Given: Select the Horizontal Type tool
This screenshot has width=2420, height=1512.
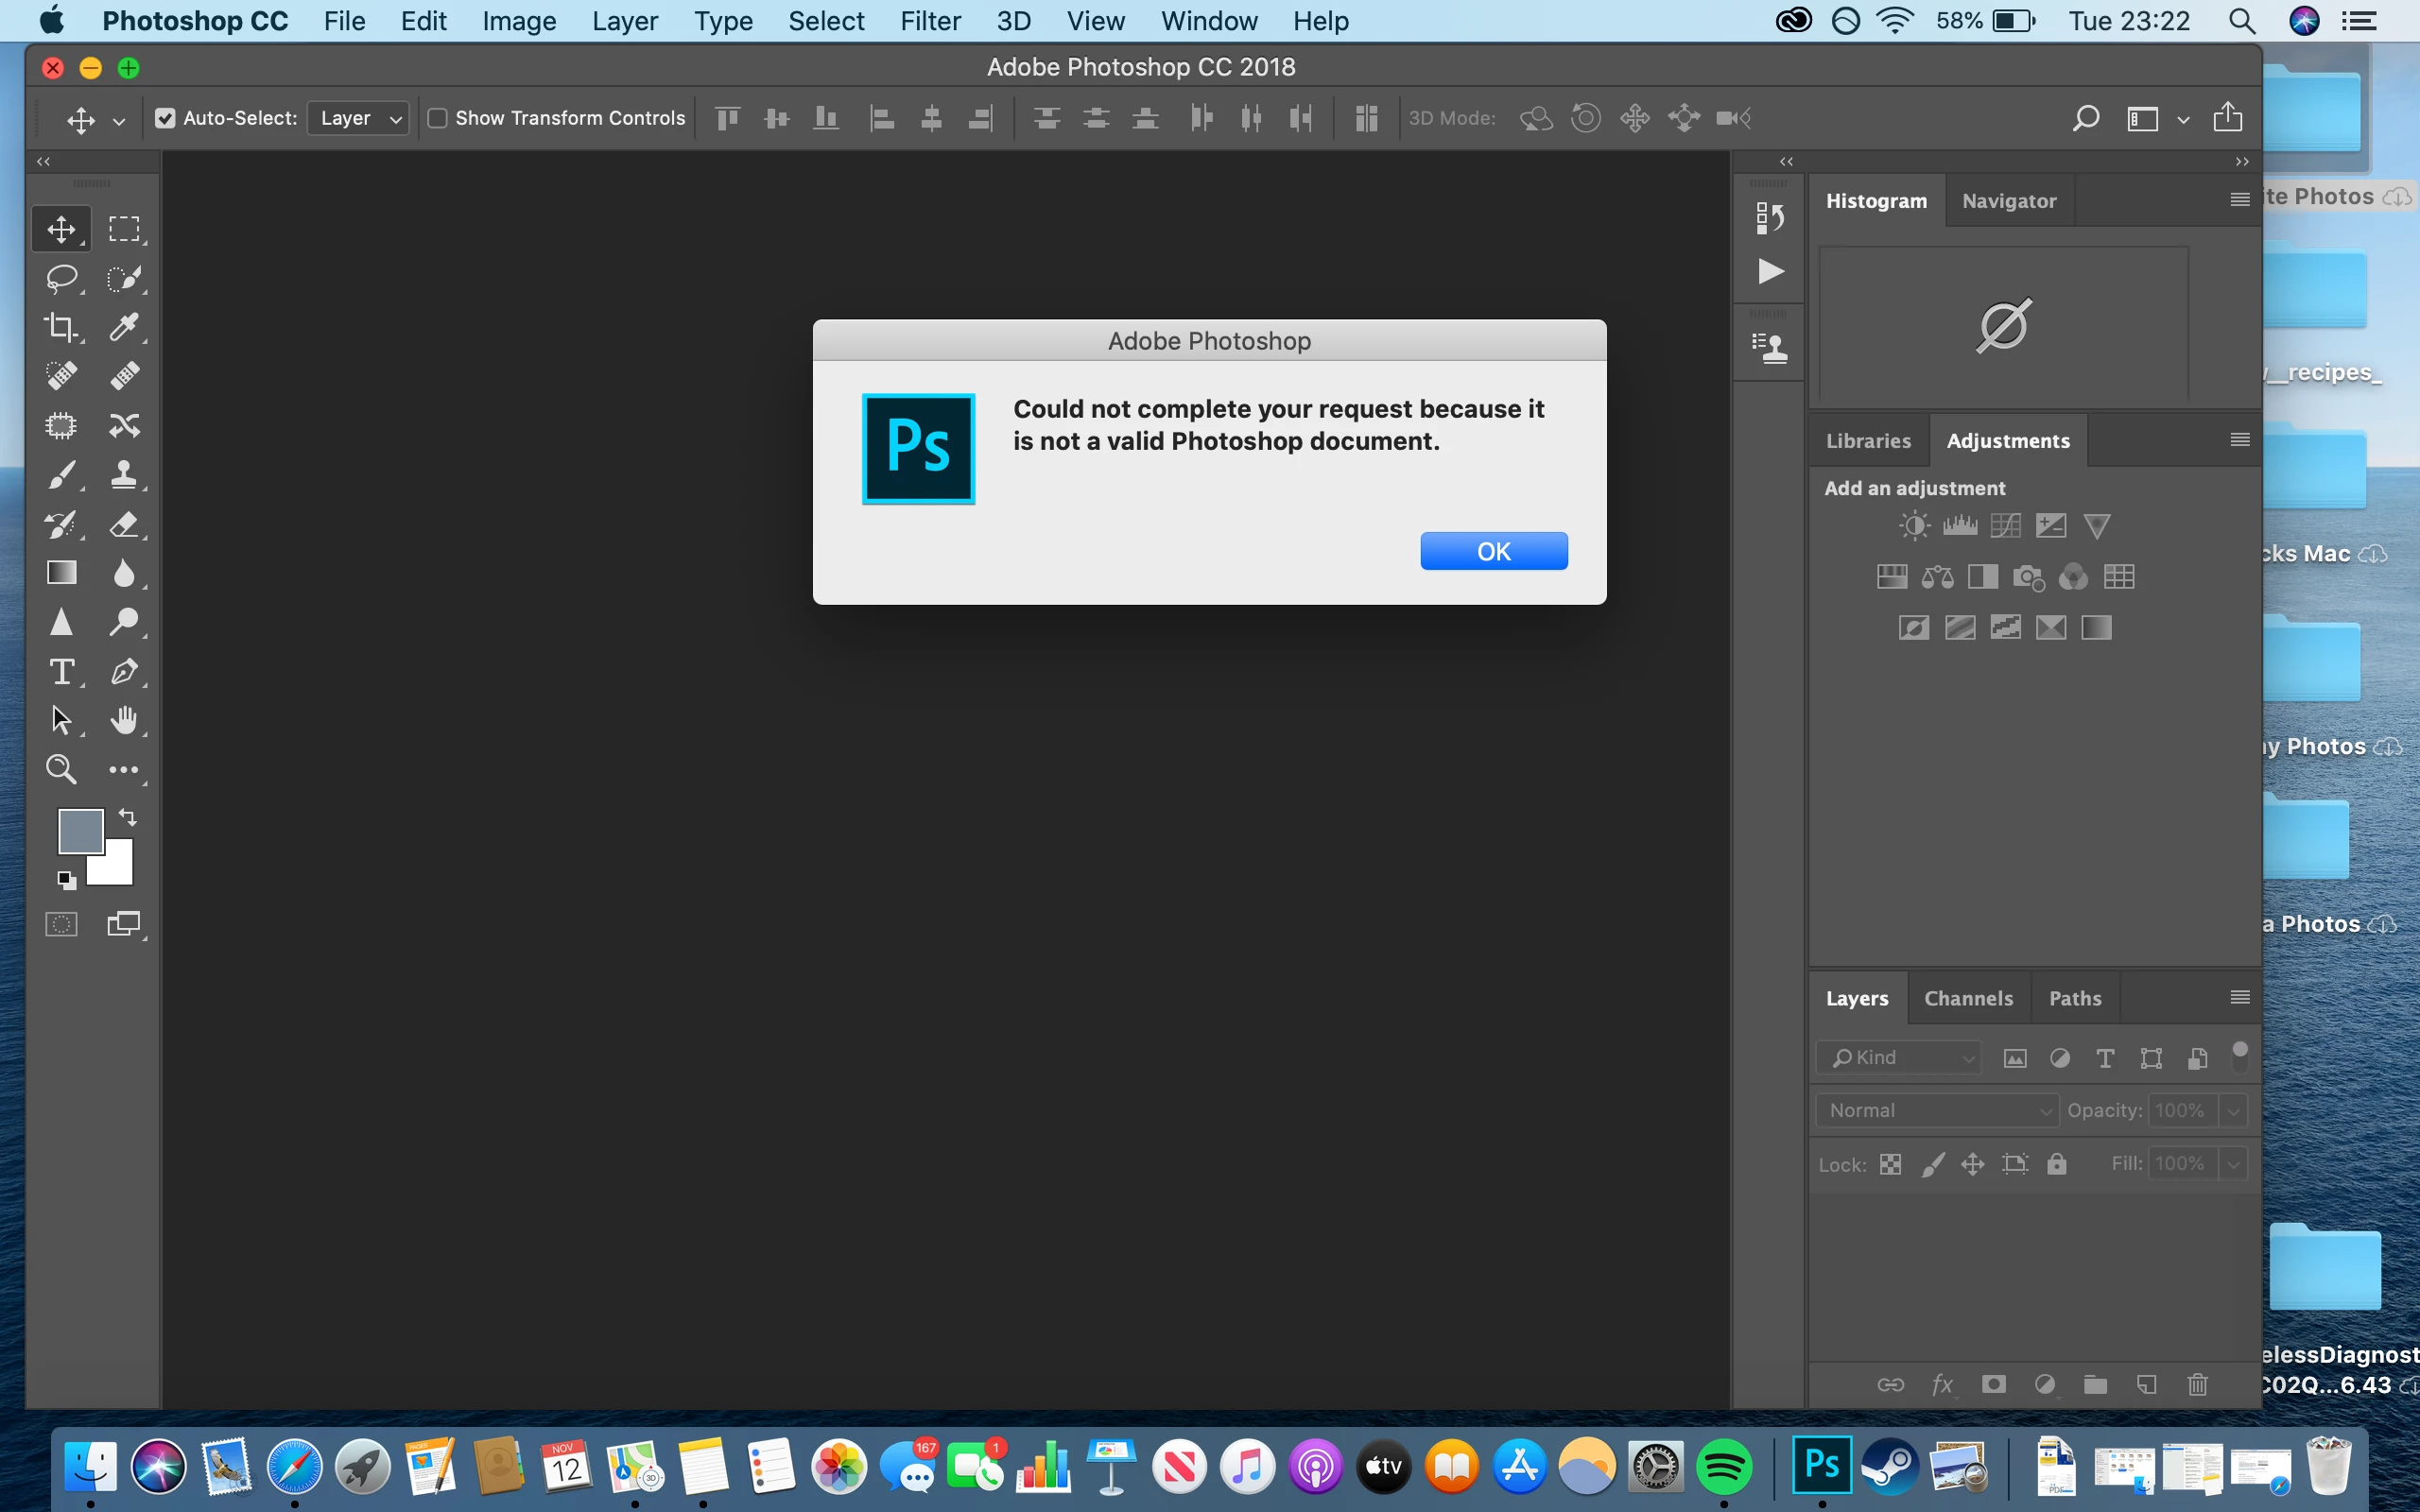Looking at the screenshot, I should point(62,672).
